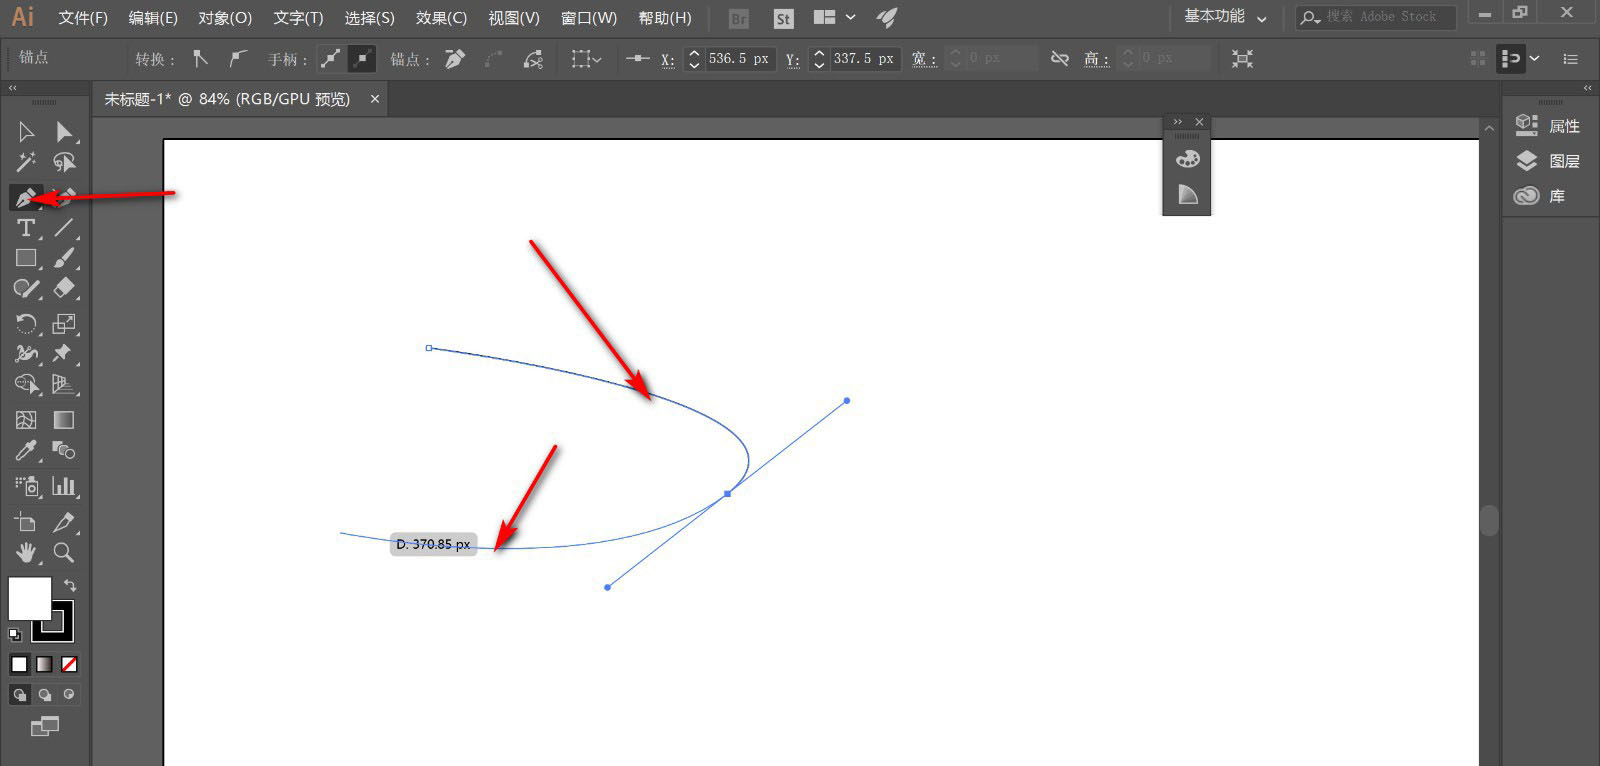Open the 文件(F) menu
1600x766 pixels.
tap(83, 18)
